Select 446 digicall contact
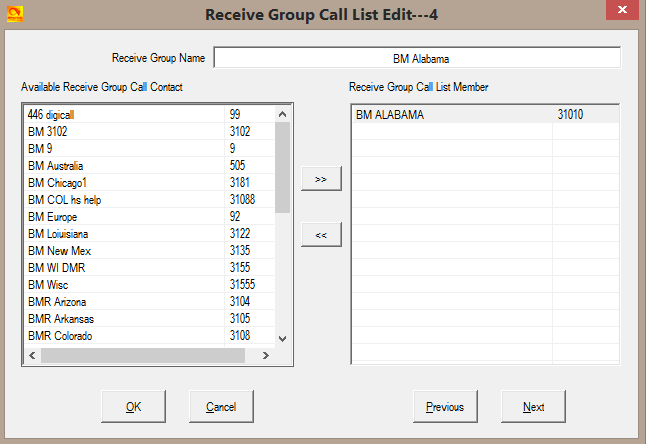 51,115
